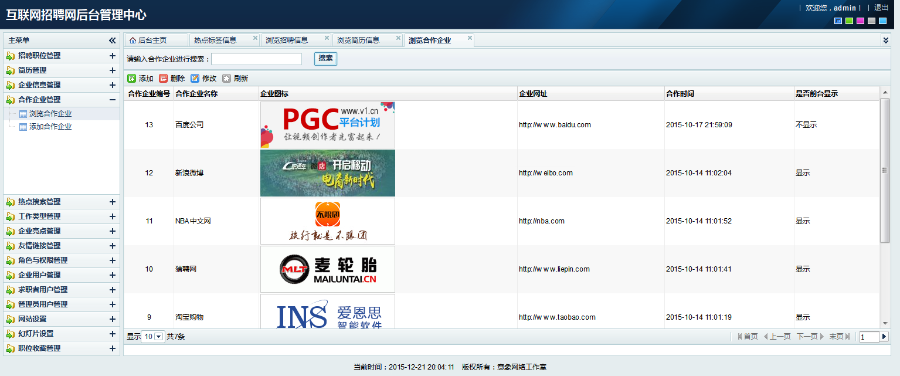
Task: Click the go arrow beside page number field
Action: [884, 337]
